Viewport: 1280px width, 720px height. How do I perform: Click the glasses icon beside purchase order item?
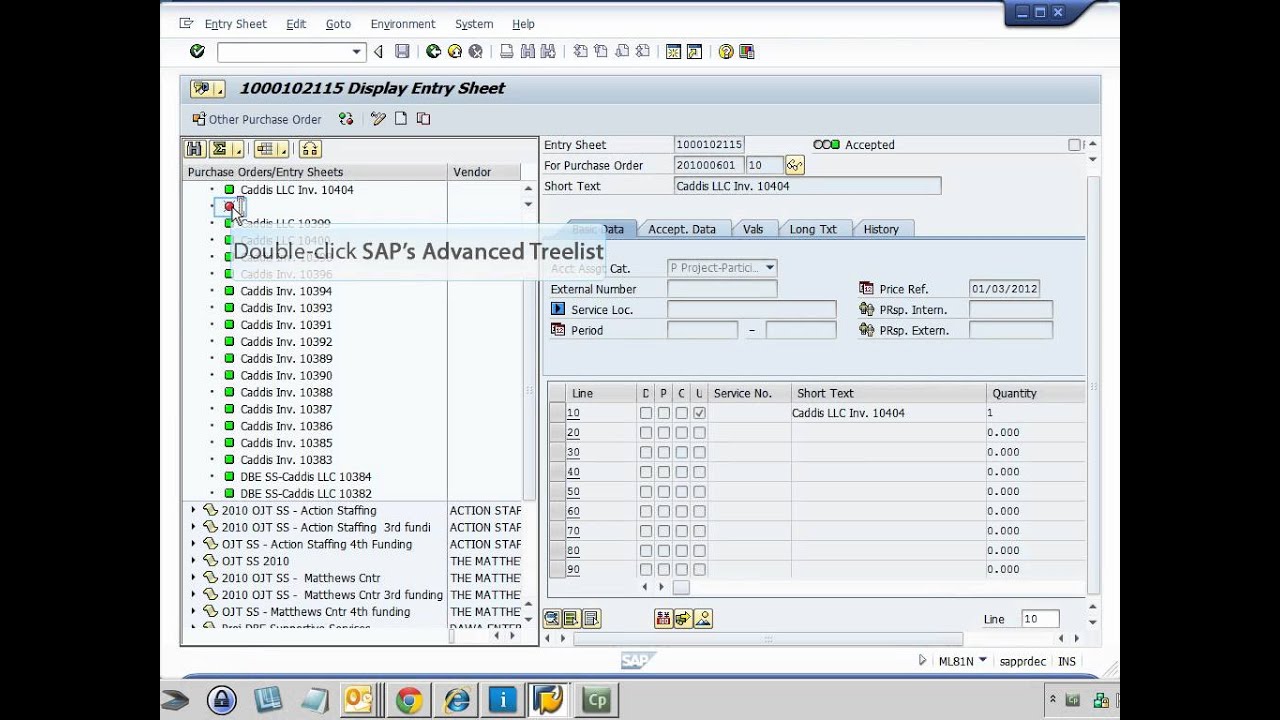pos(795,165)
